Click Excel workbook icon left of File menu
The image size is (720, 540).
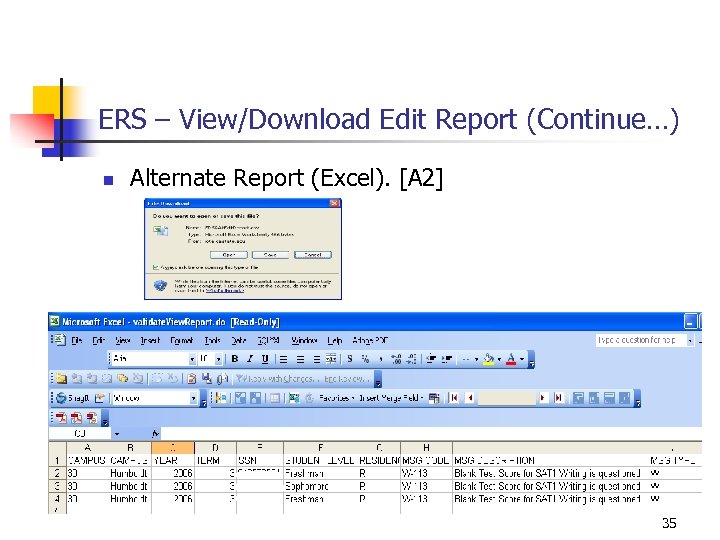pyautogui.click(x=59, y=340)
